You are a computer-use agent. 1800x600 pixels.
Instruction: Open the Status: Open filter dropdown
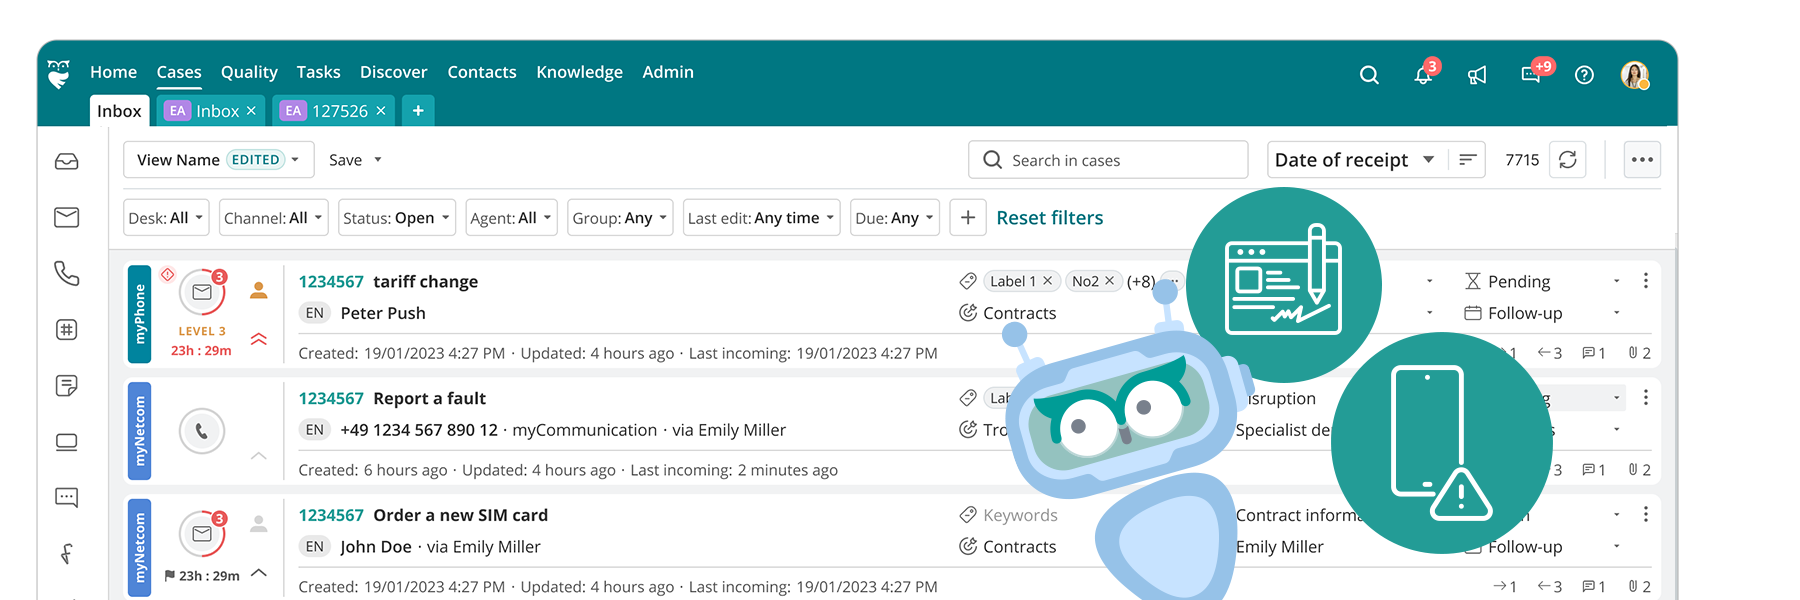397,218
